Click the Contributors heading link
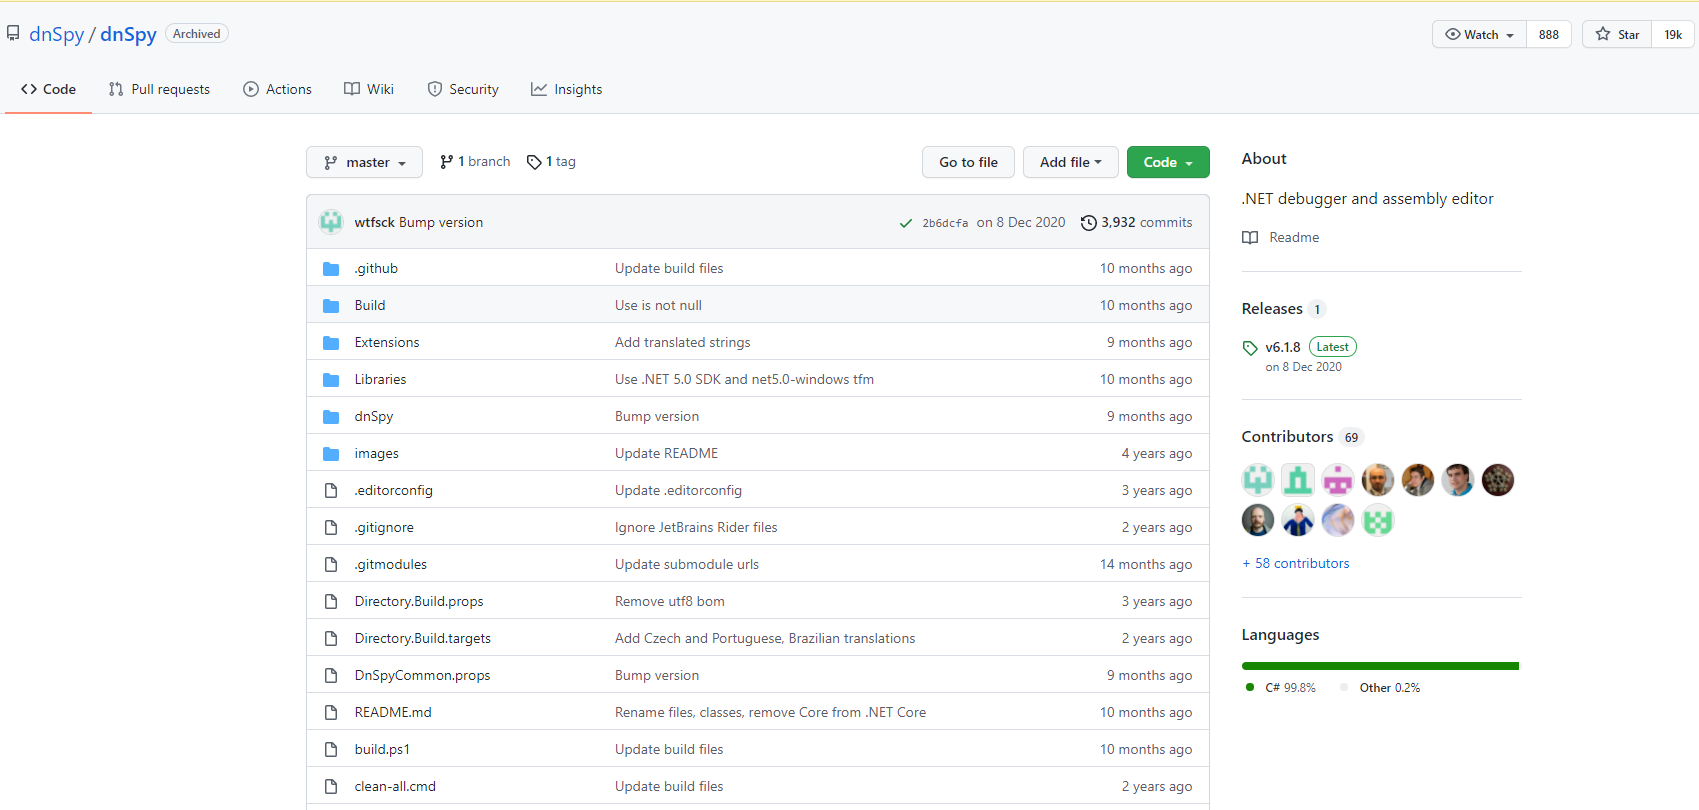This screenshot has width=1699, height=810. point(1287,437)
